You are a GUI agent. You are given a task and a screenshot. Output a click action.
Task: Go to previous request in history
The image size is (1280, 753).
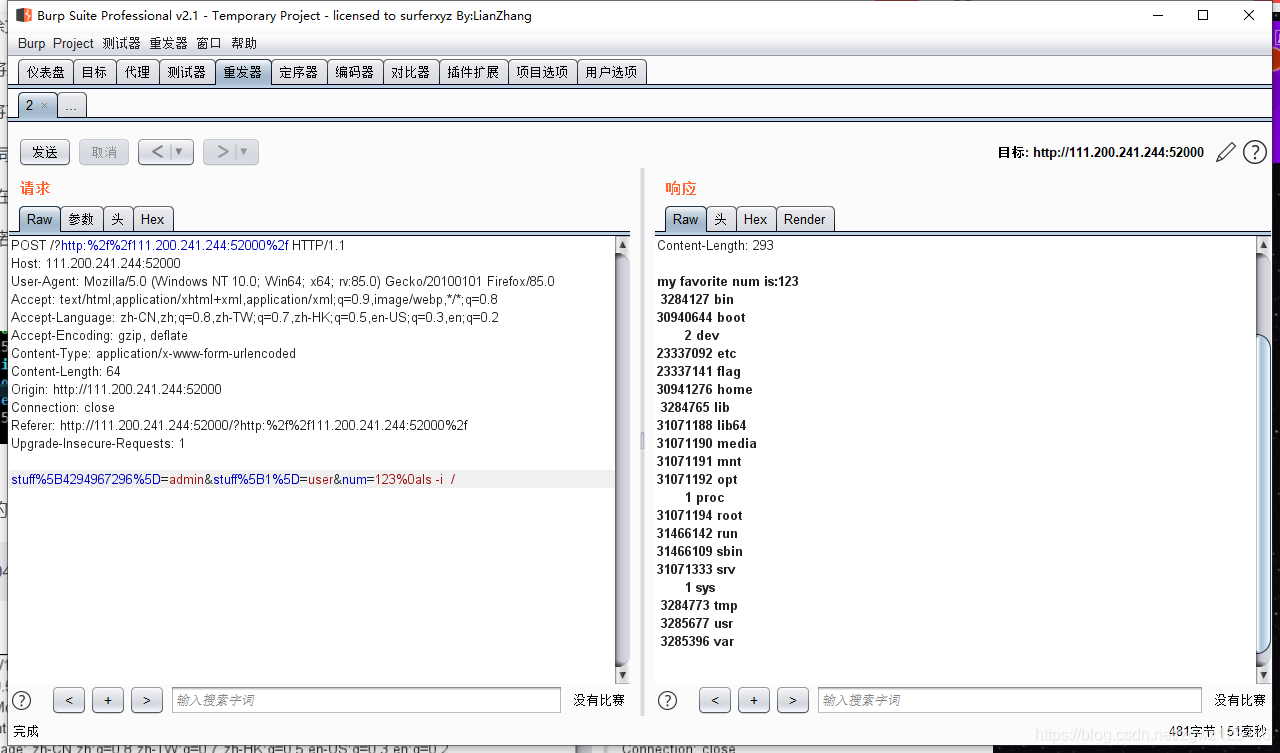click(x=157, y=152)
